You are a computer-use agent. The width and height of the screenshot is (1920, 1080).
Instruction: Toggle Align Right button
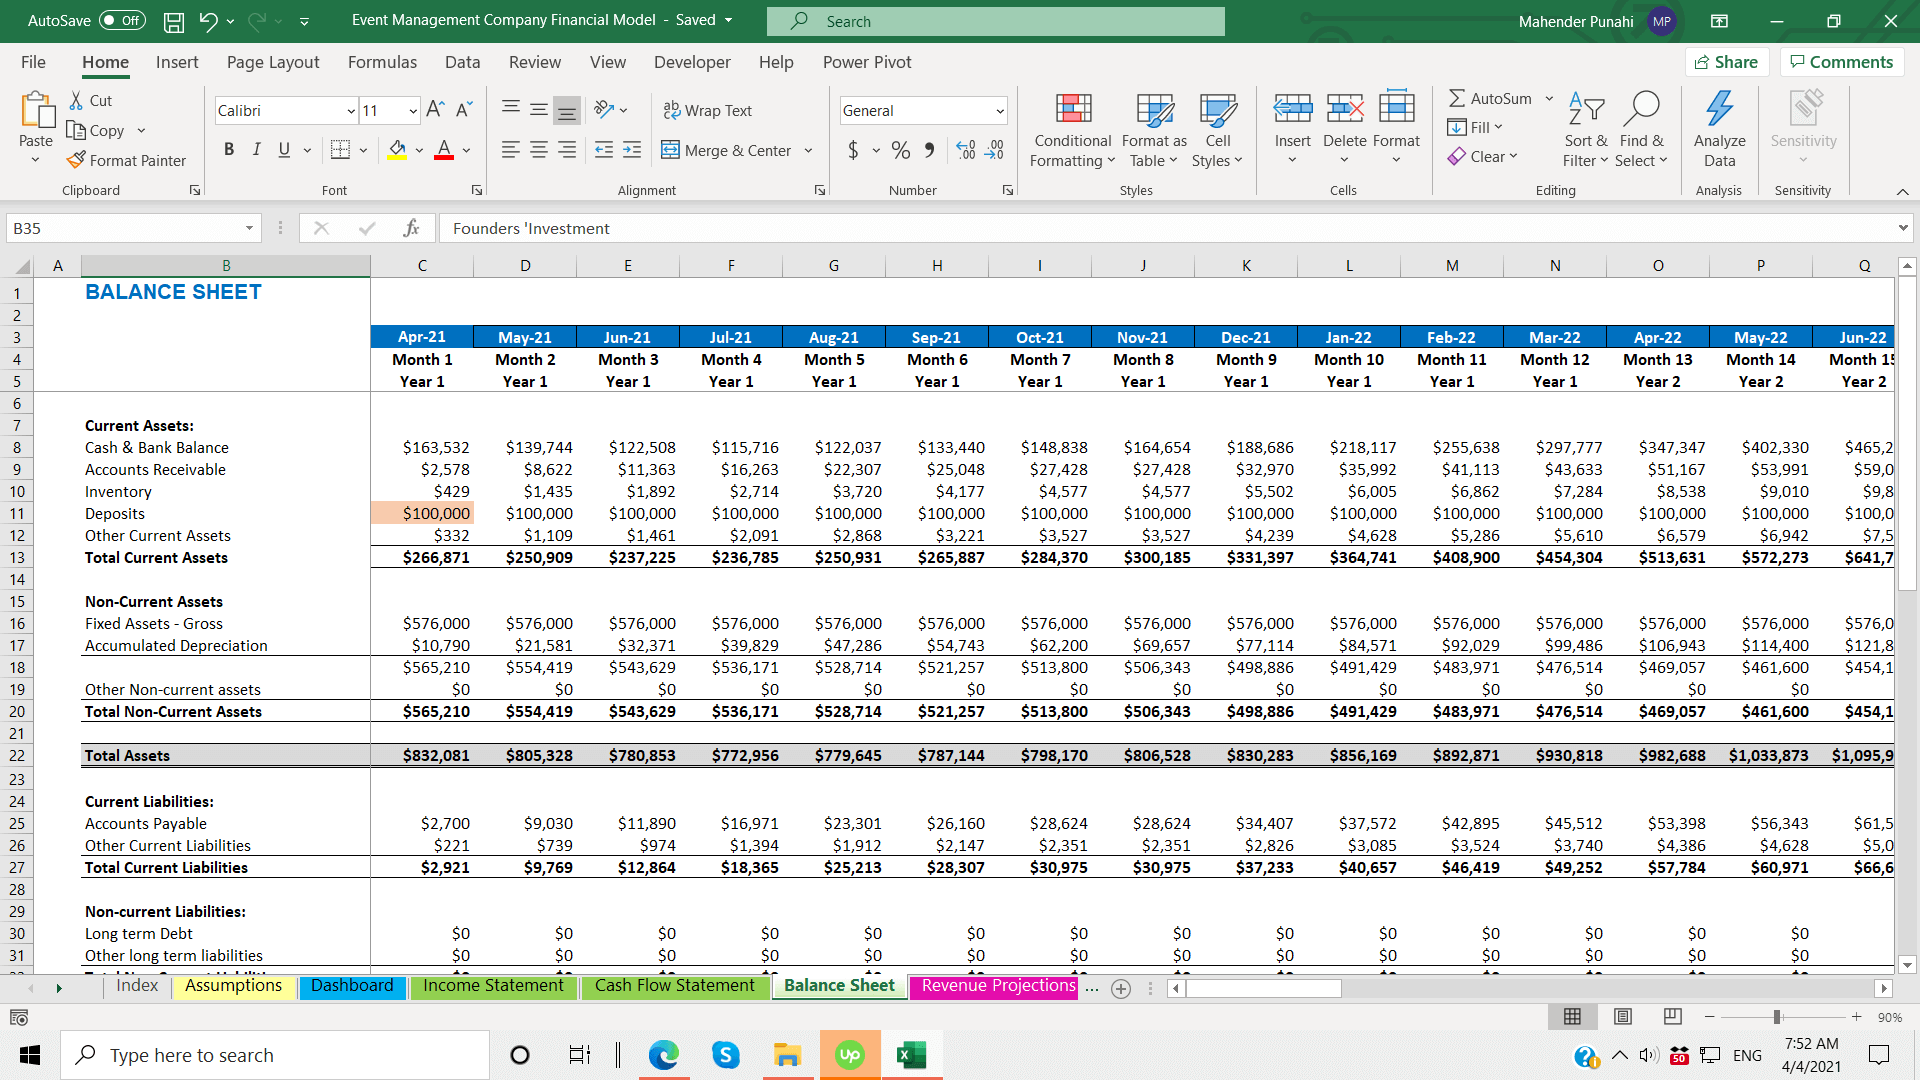(567, 150)
